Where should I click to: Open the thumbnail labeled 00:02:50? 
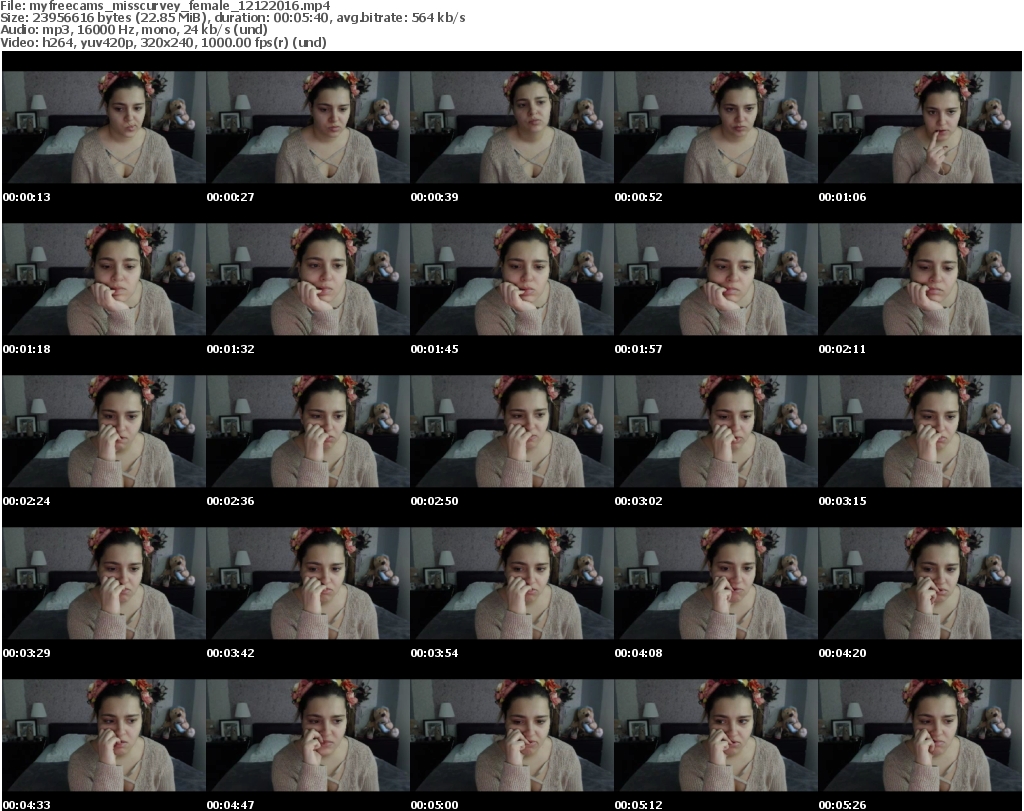512,432
